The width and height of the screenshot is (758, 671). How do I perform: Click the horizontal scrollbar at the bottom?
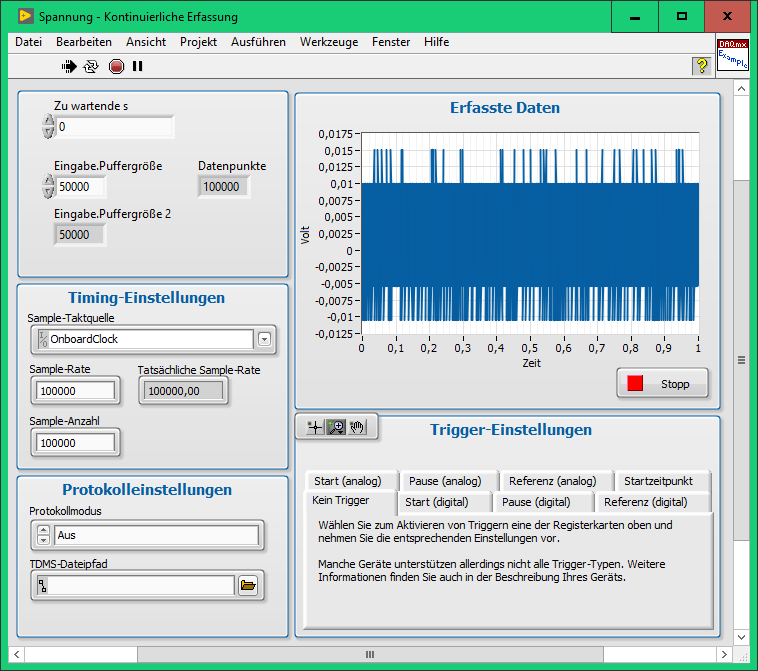pyautogui.click(x=369, y=655)
